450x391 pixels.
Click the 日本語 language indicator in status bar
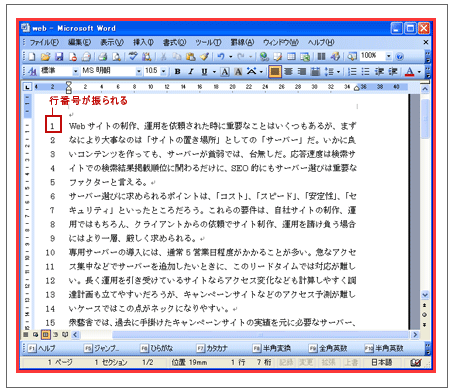click(382, 362)
